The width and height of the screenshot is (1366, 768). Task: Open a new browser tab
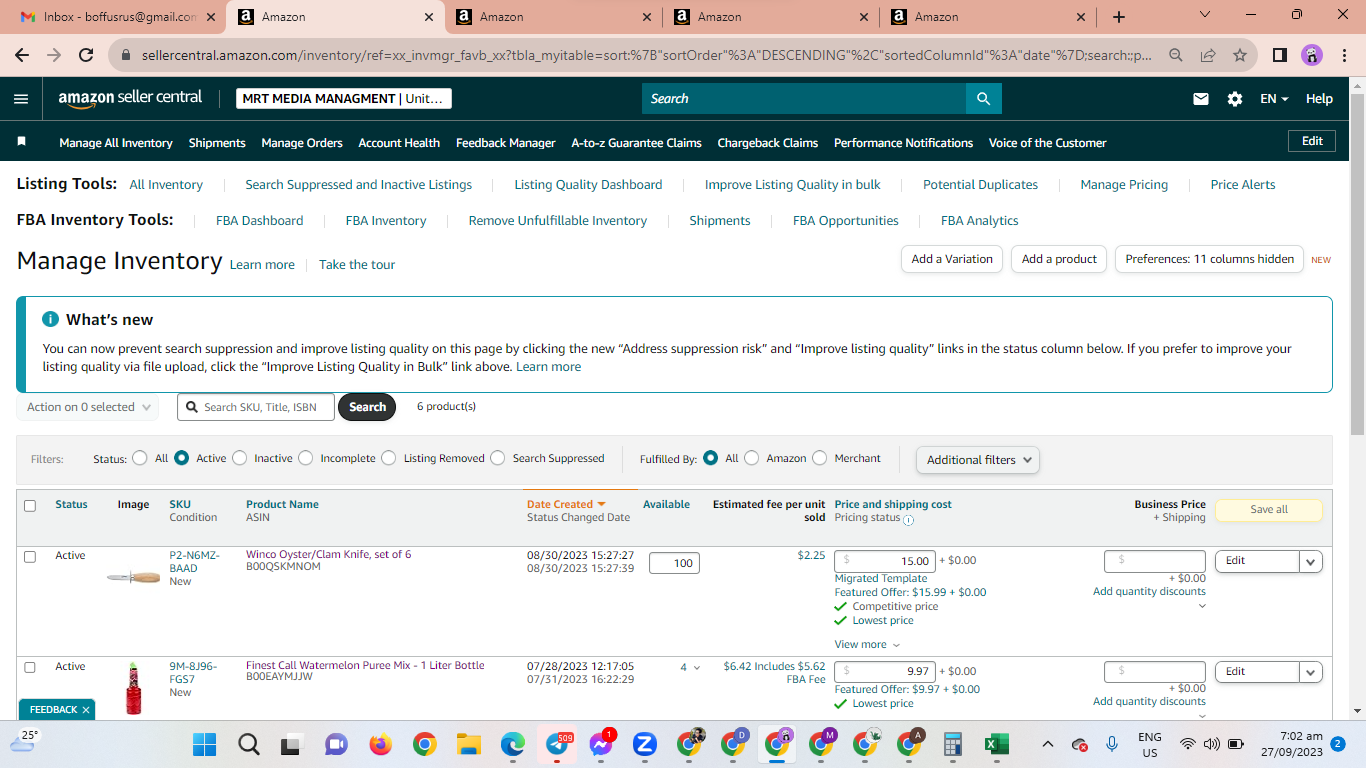pos(1119,17)
